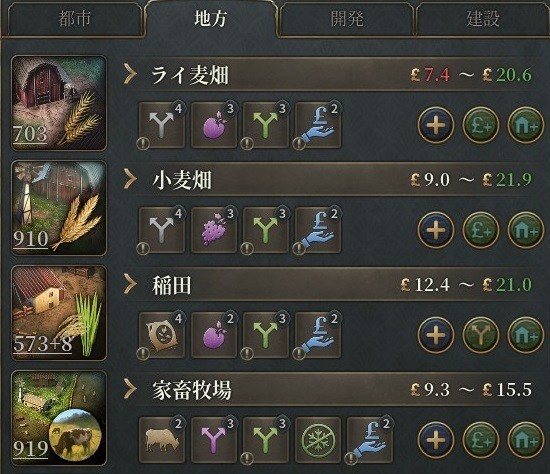Image resolution: width=550 pixels, height=474 pixels.
Task: Open the 開発 tab
Action: [347, 19]
